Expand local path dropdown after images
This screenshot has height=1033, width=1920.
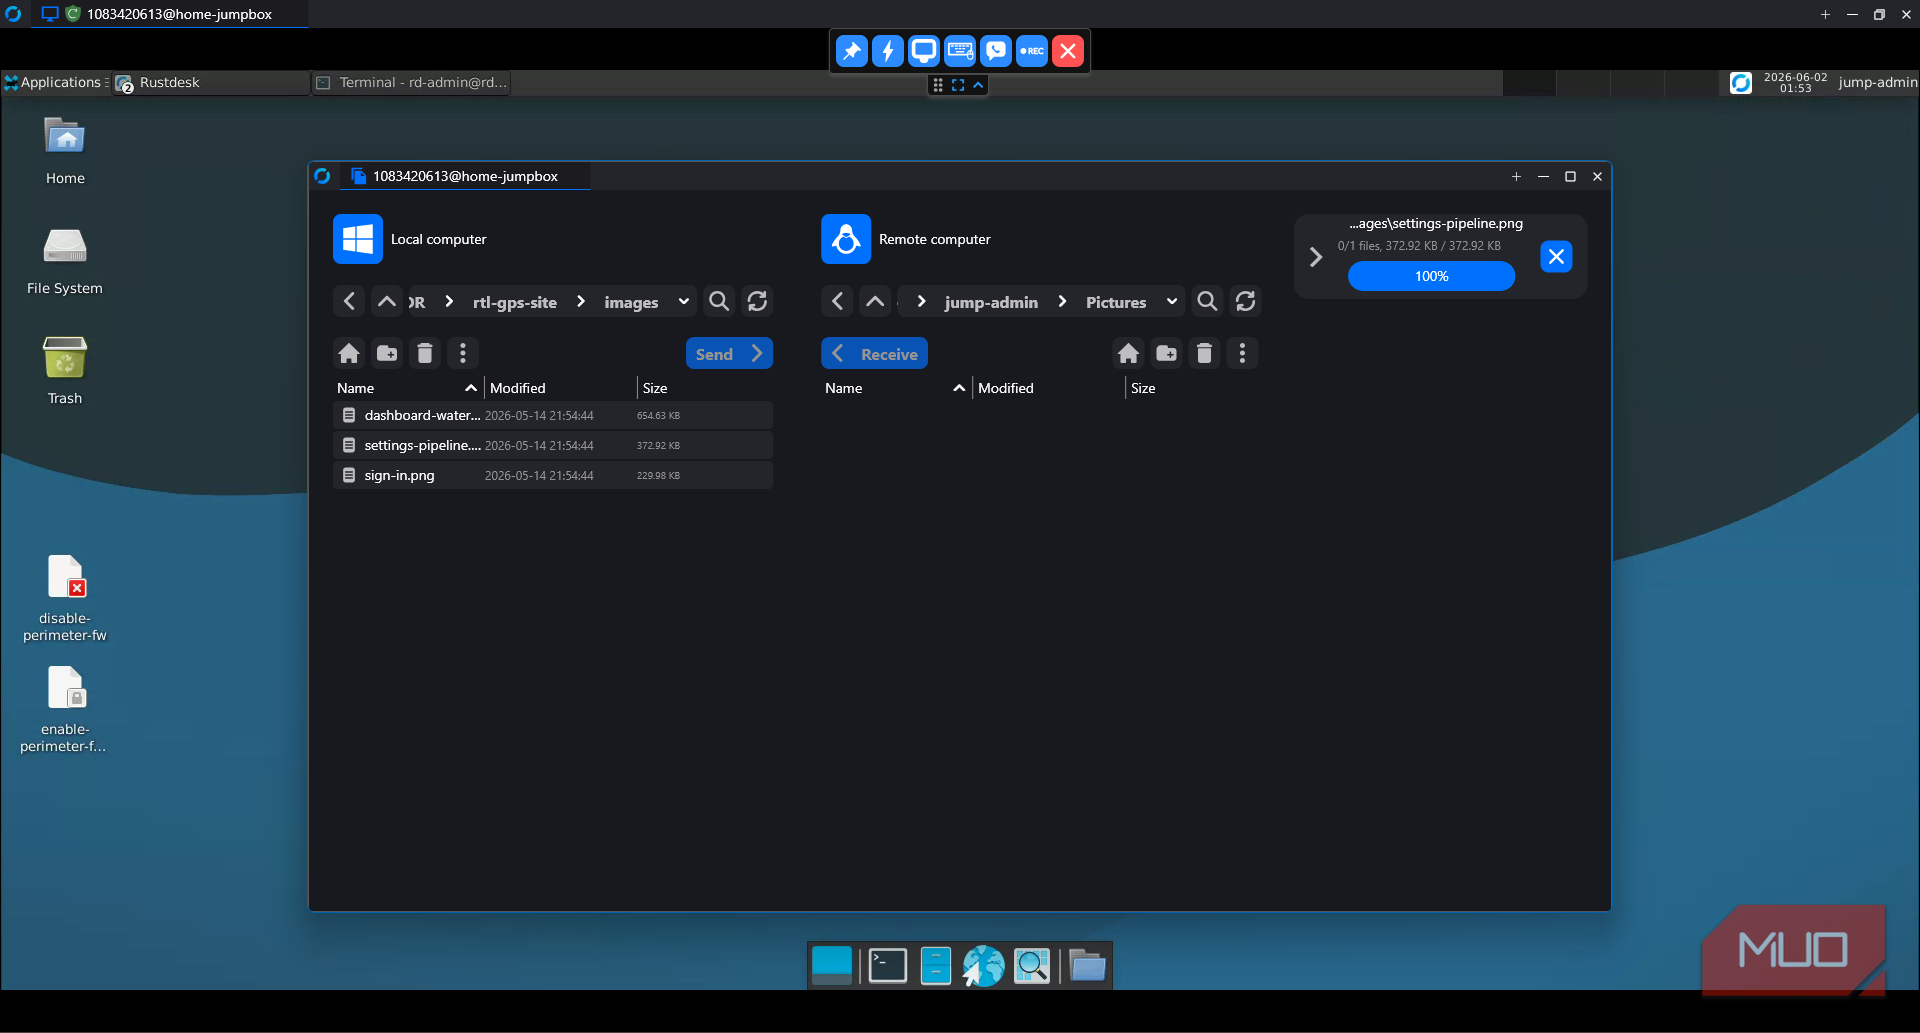(x=684, y=301)
